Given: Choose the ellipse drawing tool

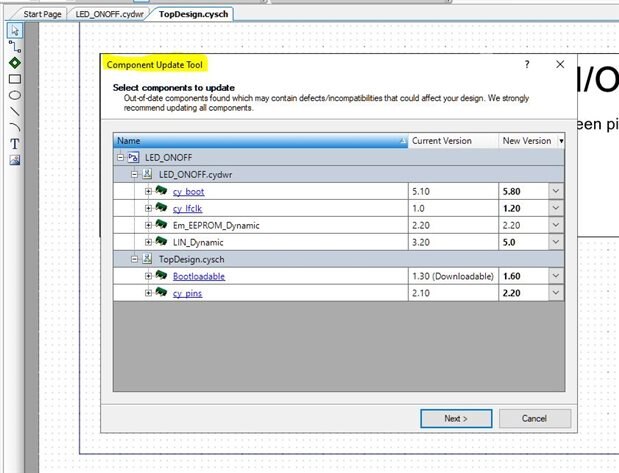Looking at the screenshot, I should [x=15, y=95].
